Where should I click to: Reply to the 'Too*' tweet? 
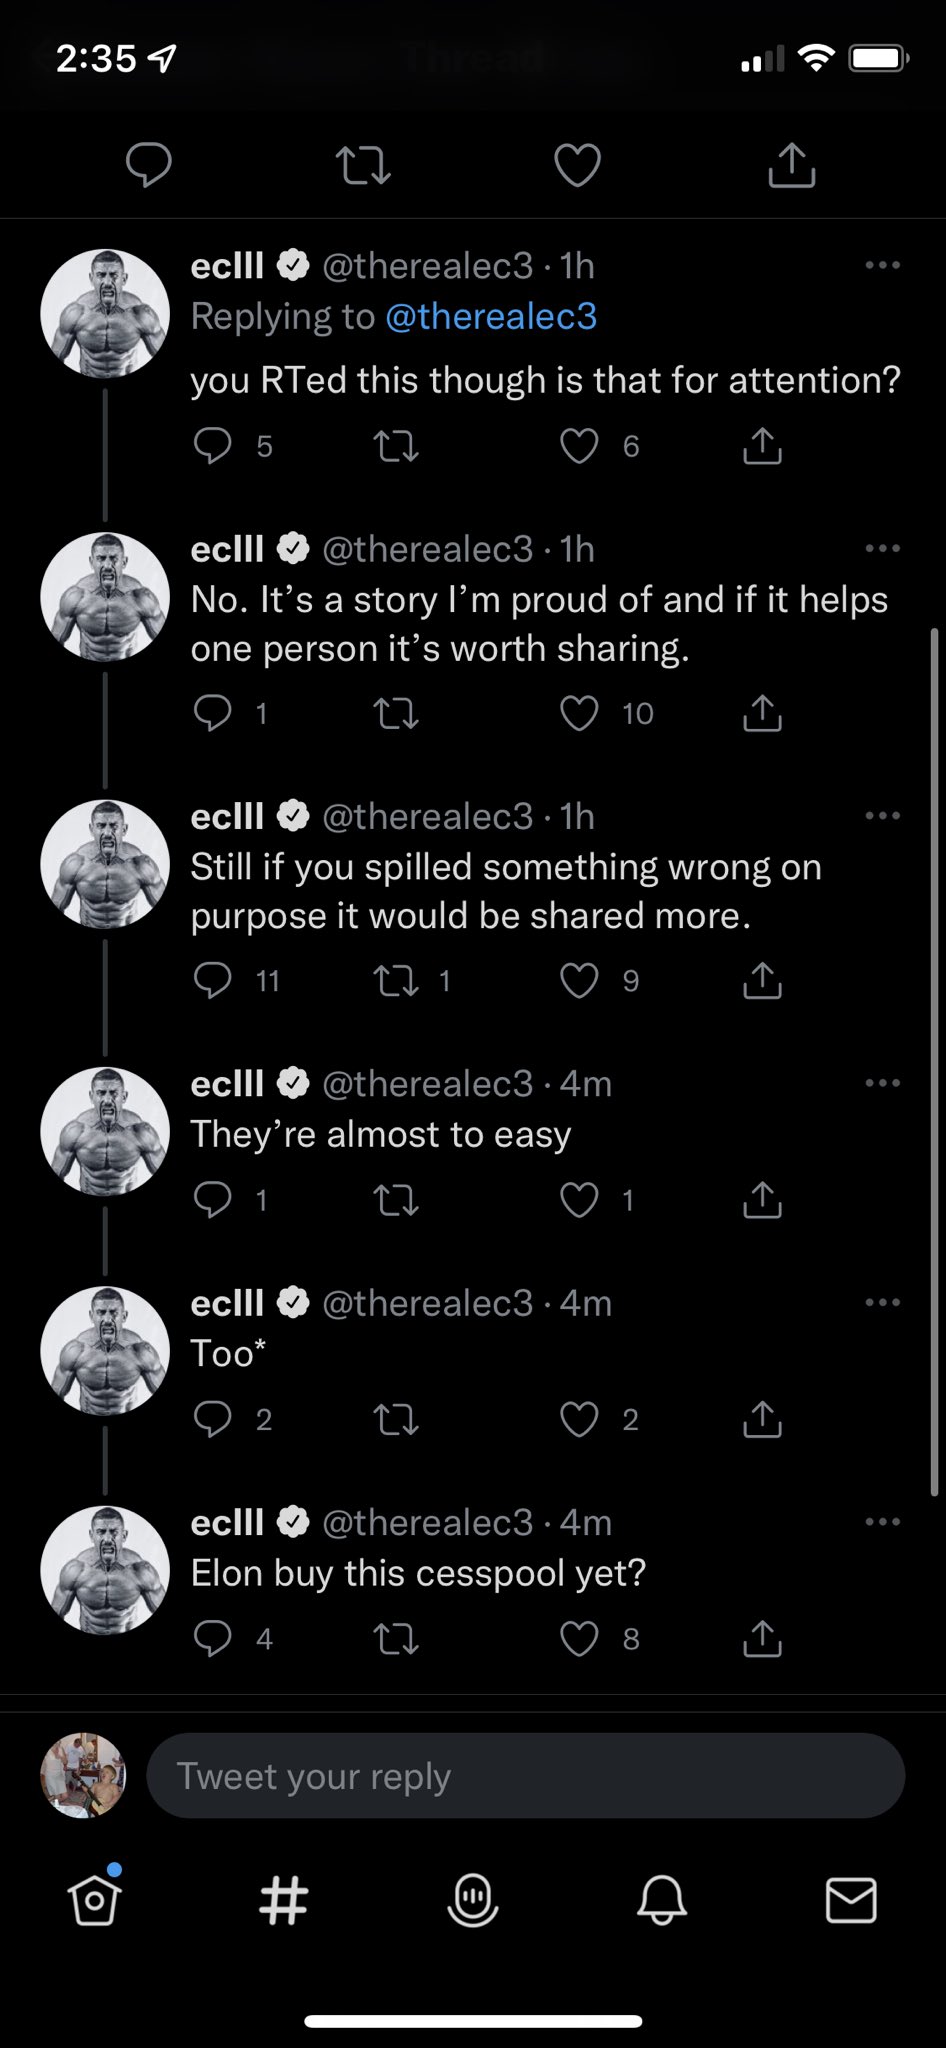pyautogui.click(x=212, y=1419)
